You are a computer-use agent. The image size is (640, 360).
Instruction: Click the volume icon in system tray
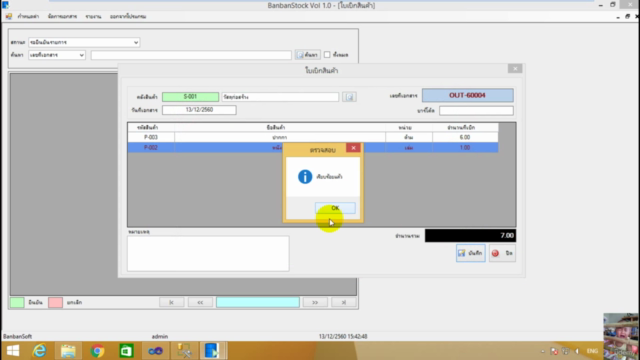[x=577, y=351]
